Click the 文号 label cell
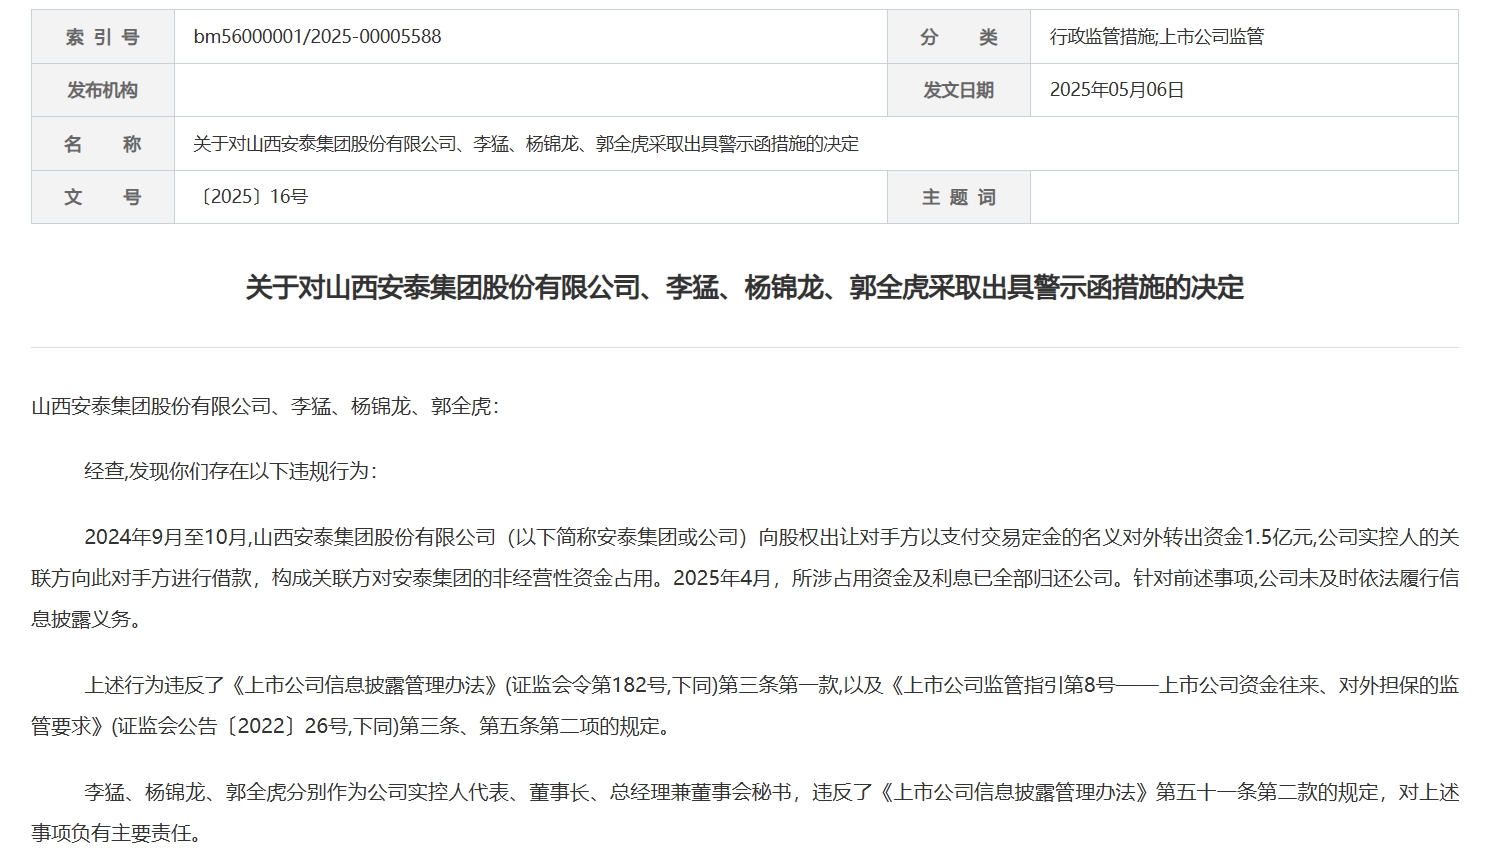Viewport: 1490px width, 855px height. [103, 197]
